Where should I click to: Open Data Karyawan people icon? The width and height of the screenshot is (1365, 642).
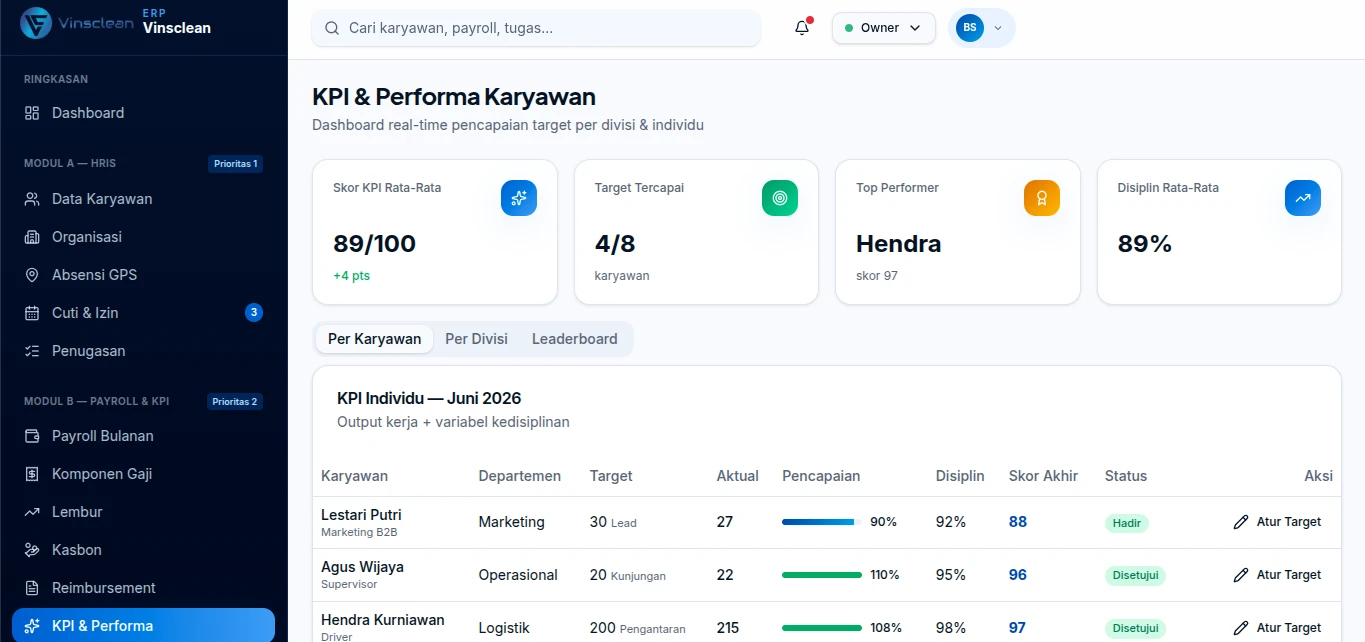pyautogui.click(x=32, y=199)
